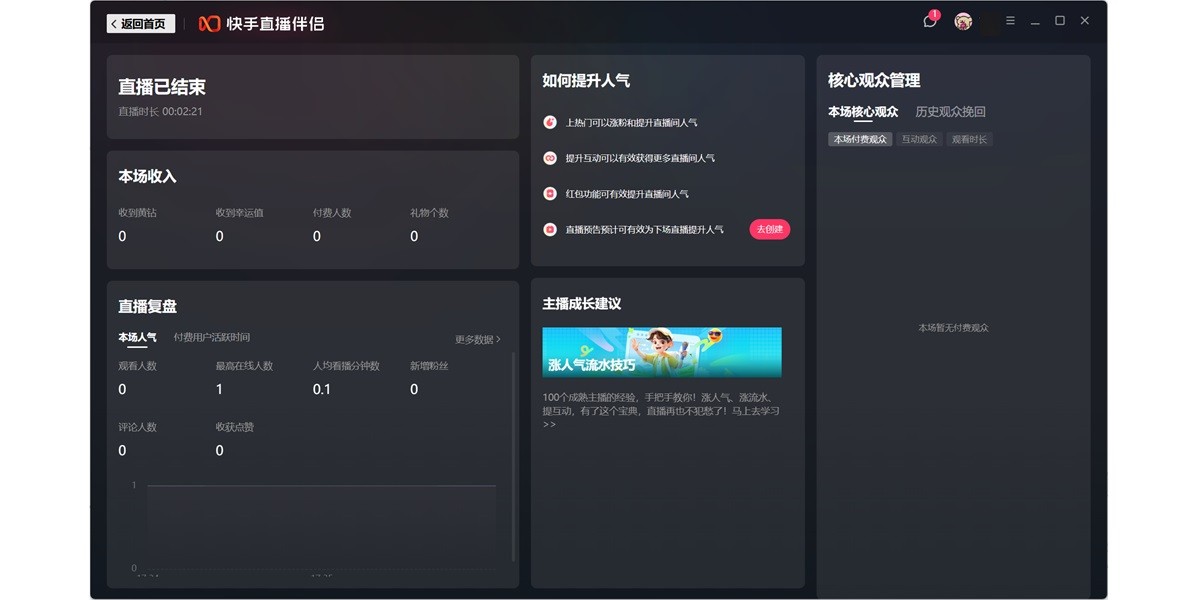Click the 提升互动 tip icon
Viewport: 1200px width, 600px height.
click(550, 158)
